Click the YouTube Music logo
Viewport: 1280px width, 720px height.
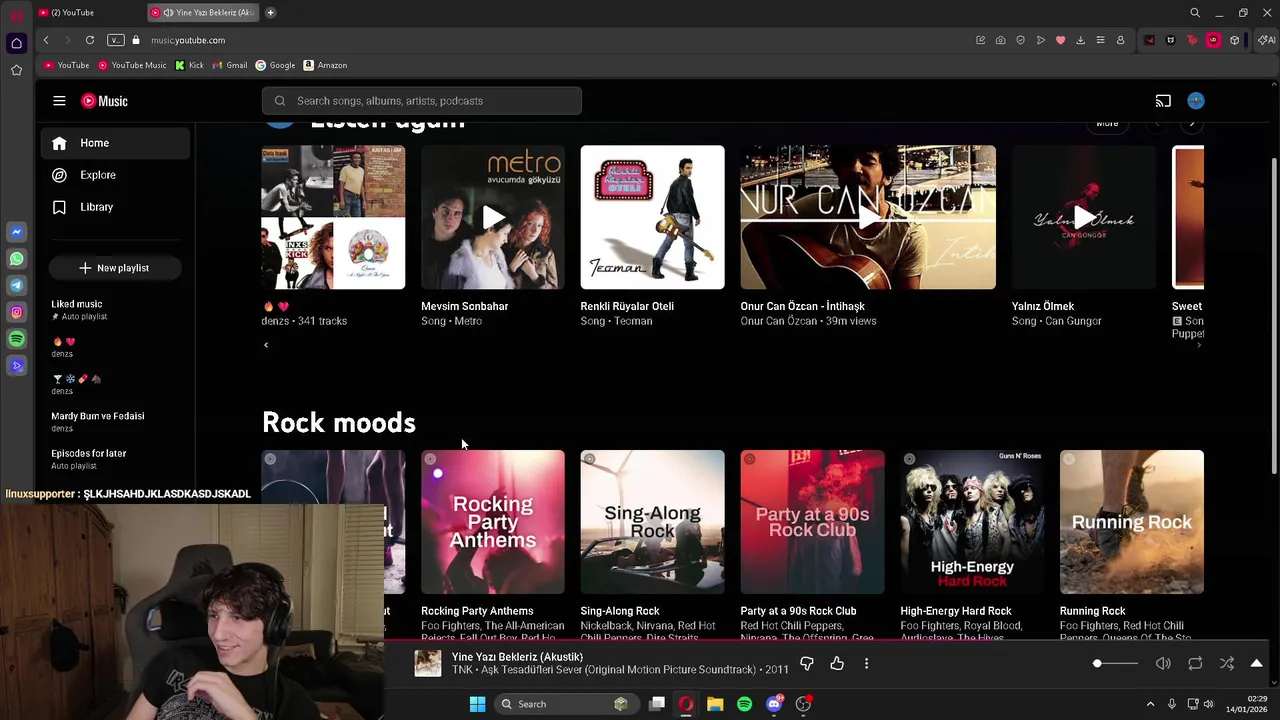104,101
